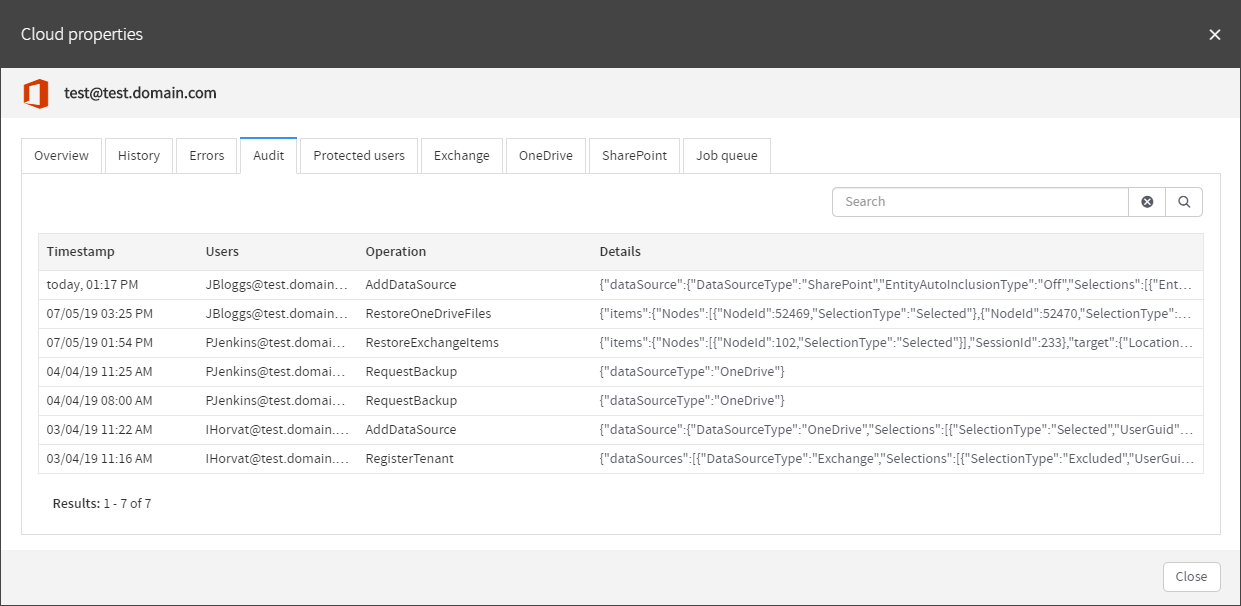Close dialog with the X at top right

[x=1215, y=34]
